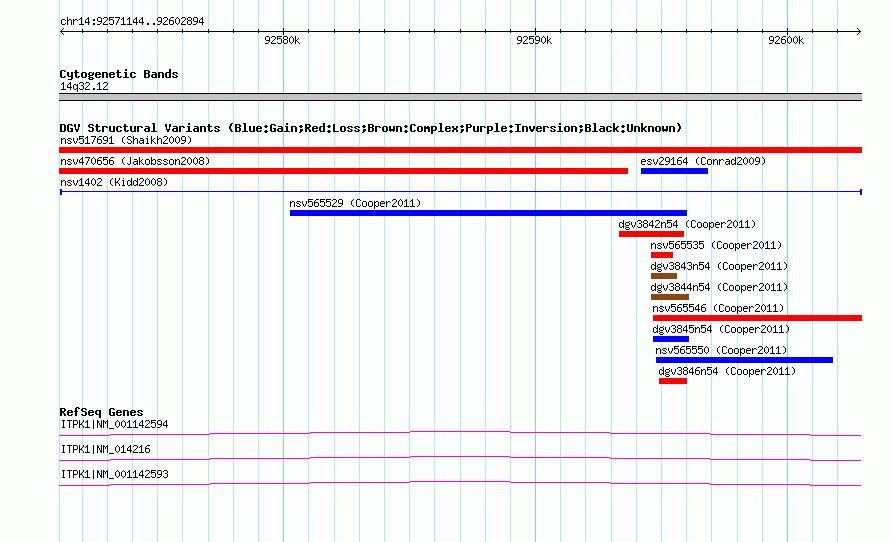Click the nsv565546 red loss bar
The width and height of the screenshot is (890, 542).
pos(757,318)
